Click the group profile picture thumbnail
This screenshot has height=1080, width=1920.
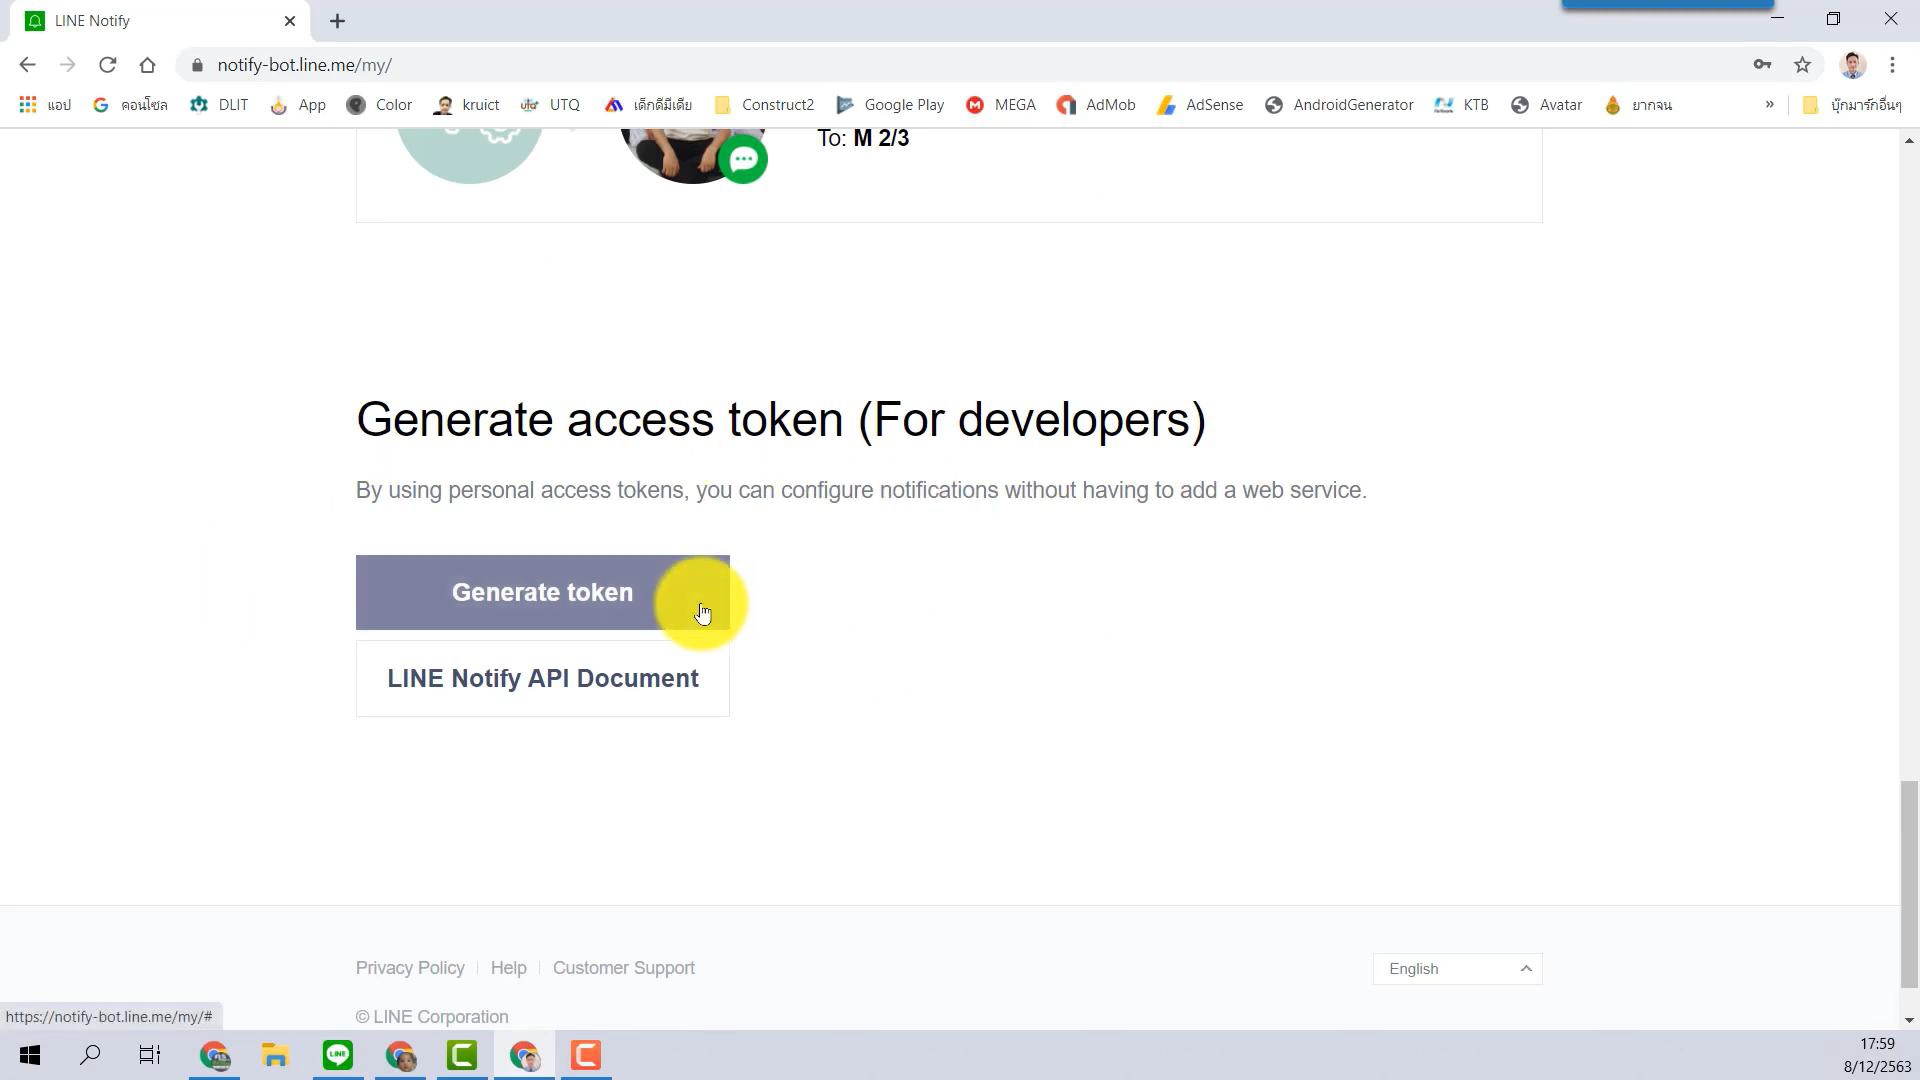pyautogui.click(x=693, y=156)
